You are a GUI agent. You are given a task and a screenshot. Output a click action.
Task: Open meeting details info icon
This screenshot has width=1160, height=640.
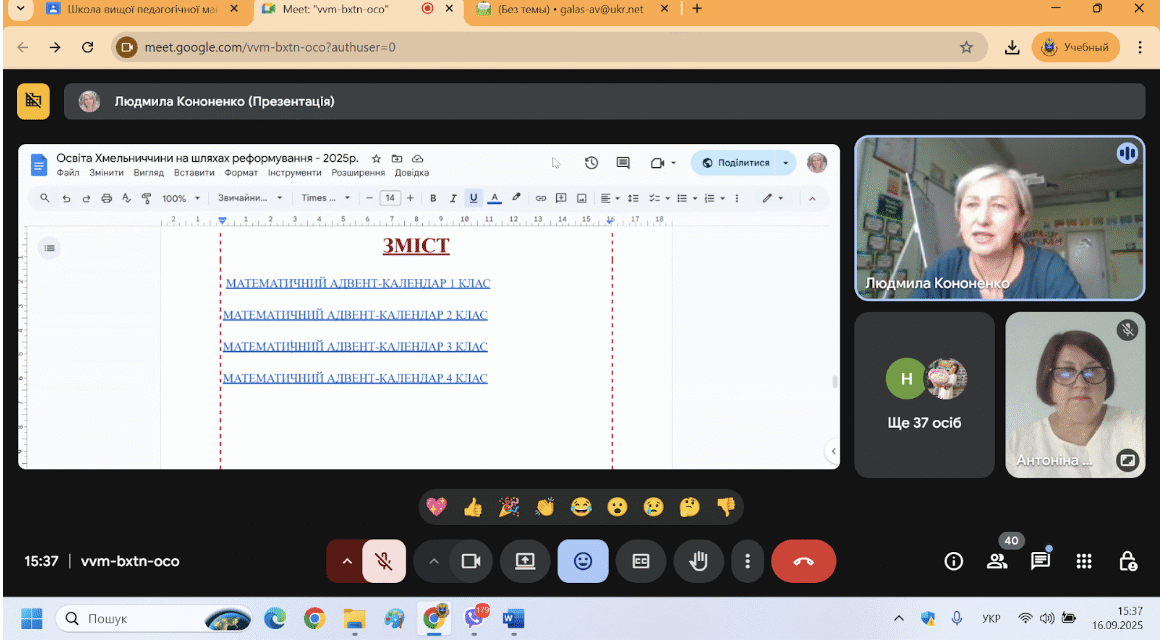click(954, 562)
